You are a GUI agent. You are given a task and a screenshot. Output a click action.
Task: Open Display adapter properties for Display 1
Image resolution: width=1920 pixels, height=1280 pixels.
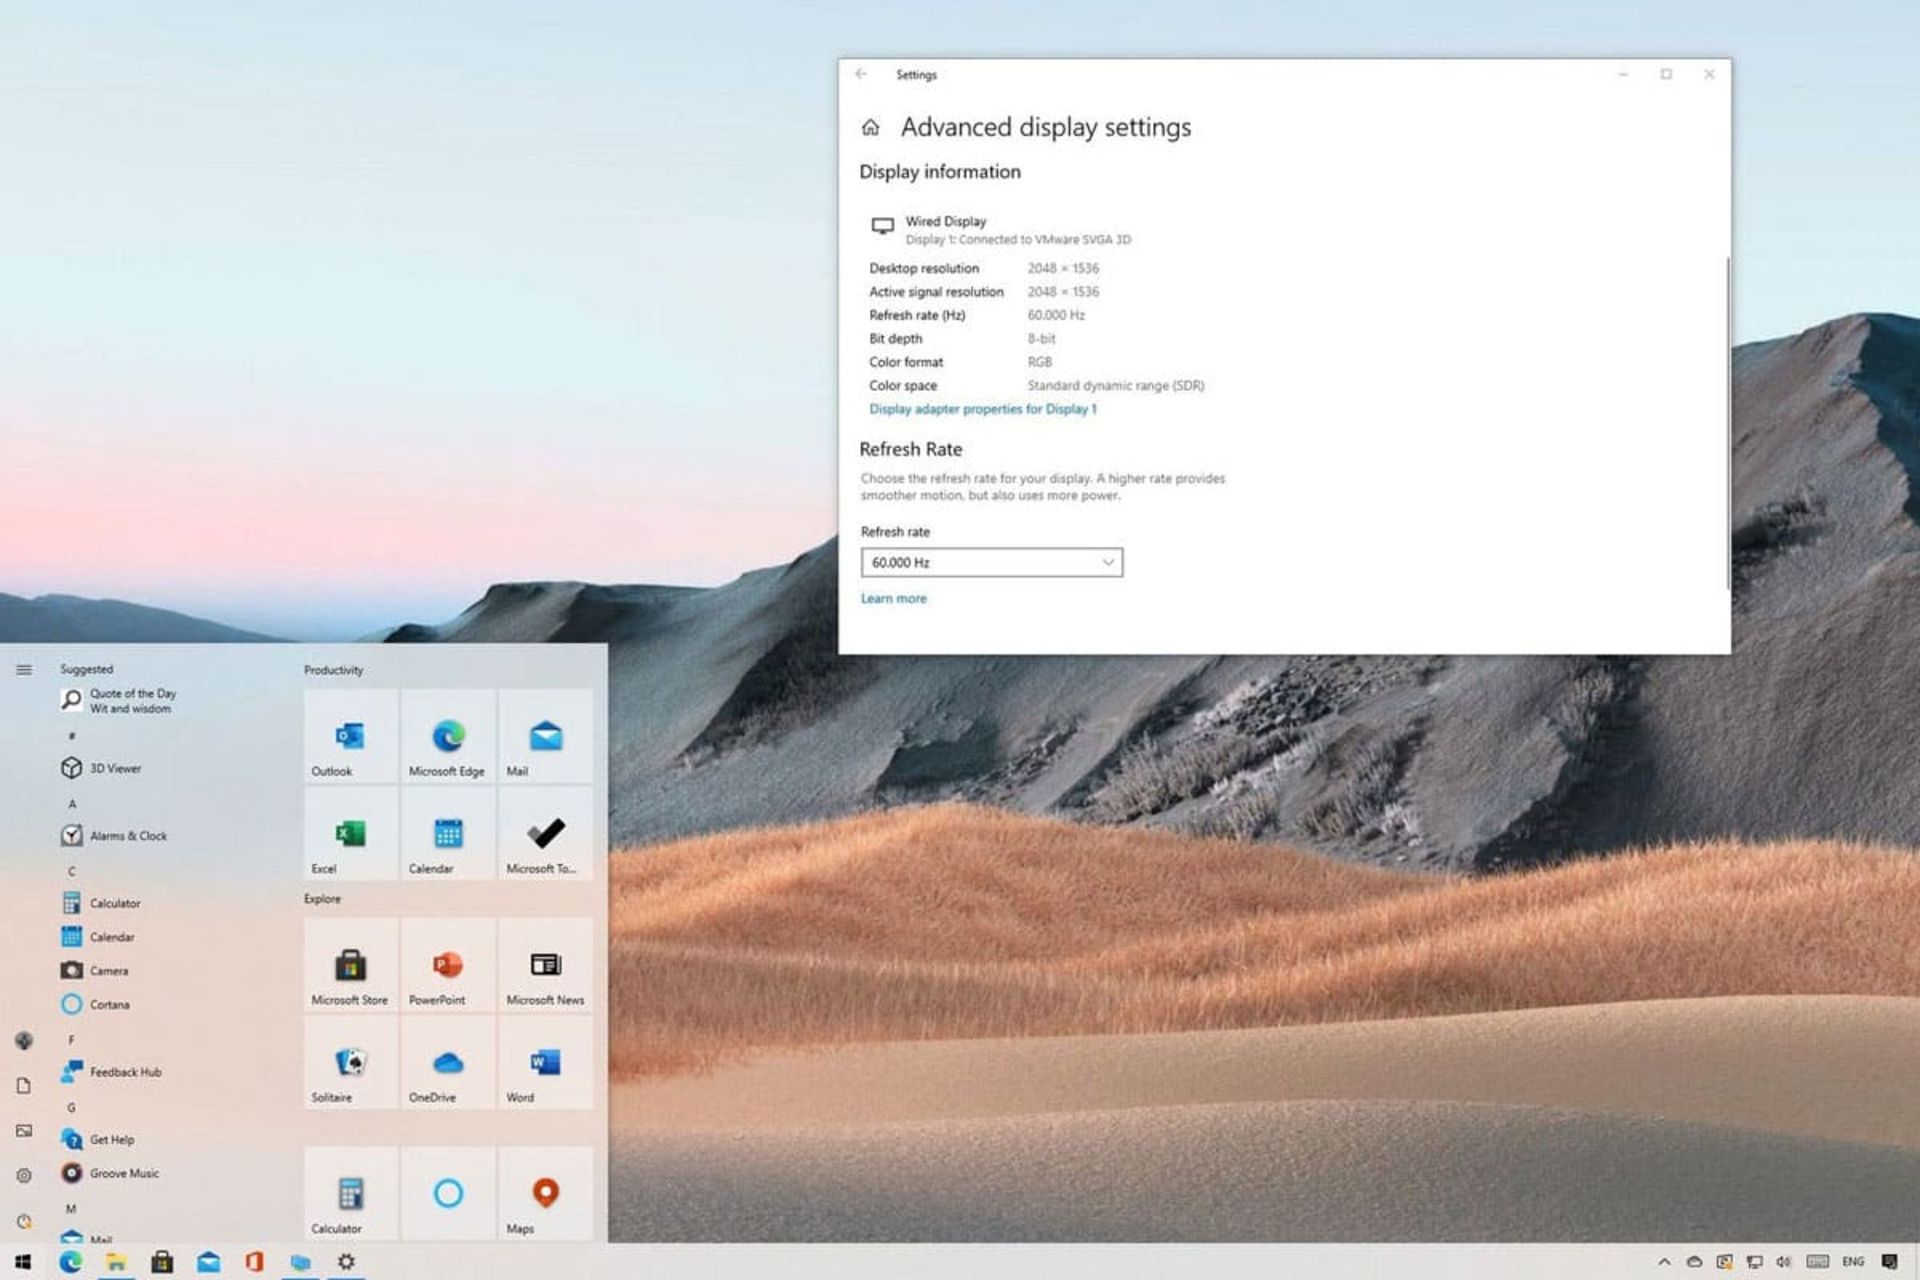[982, 409]
